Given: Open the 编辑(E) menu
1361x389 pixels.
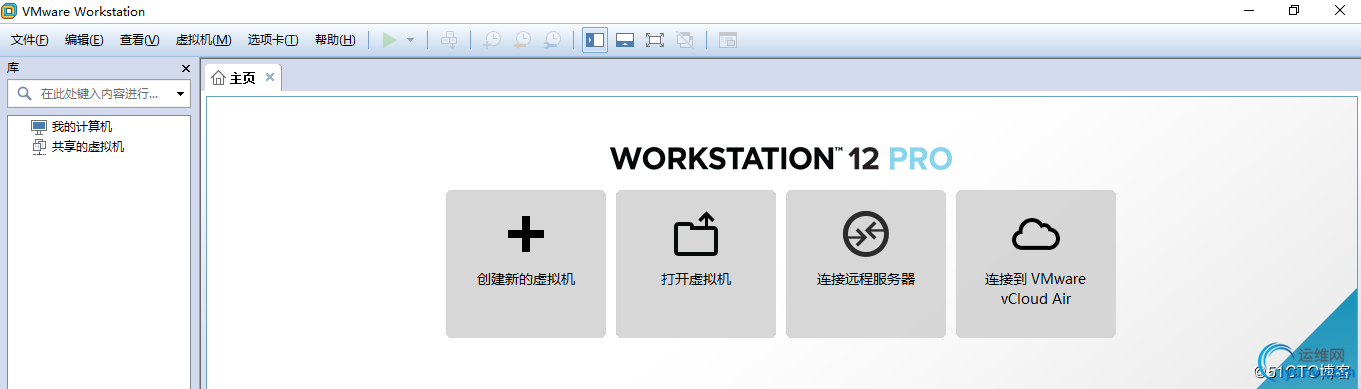Looking at the screenshot, I should [84, 40].
